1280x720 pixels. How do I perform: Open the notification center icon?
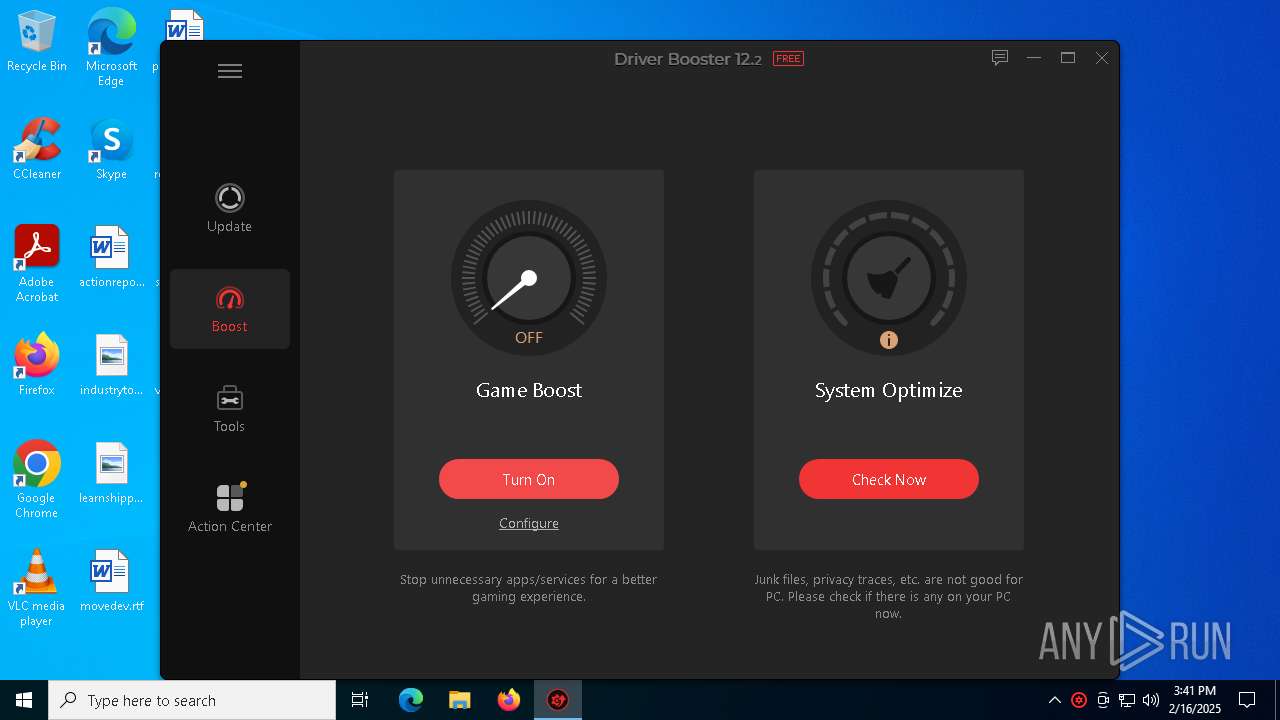click(1247, 700)
